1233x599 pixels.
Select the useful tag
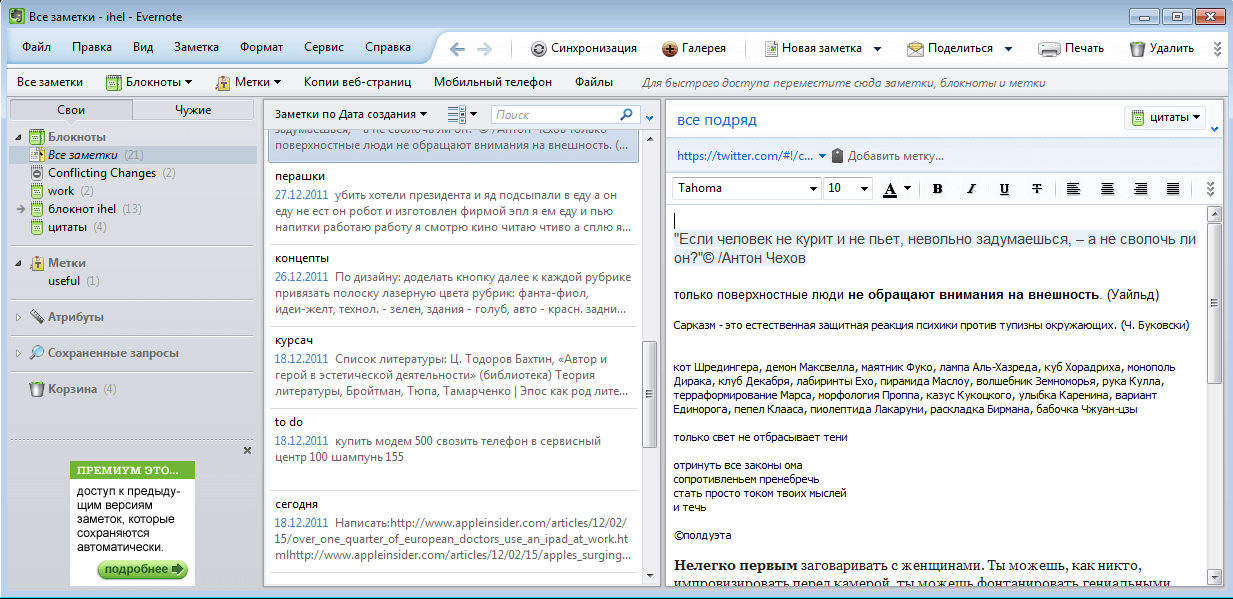point(64,281)
